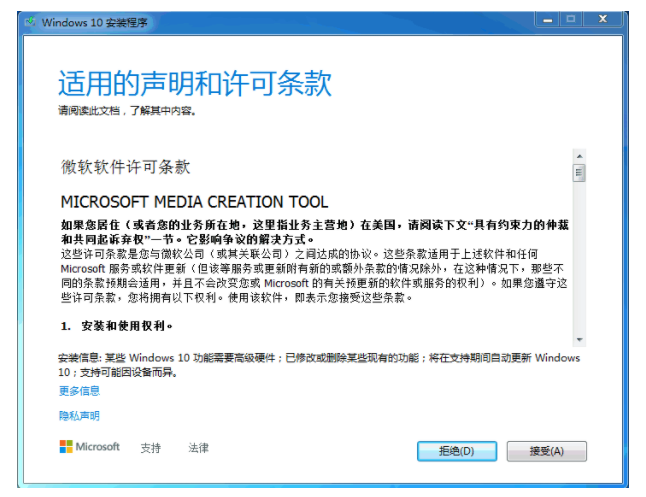Open the 更多信息 link

tap(79, 391)
